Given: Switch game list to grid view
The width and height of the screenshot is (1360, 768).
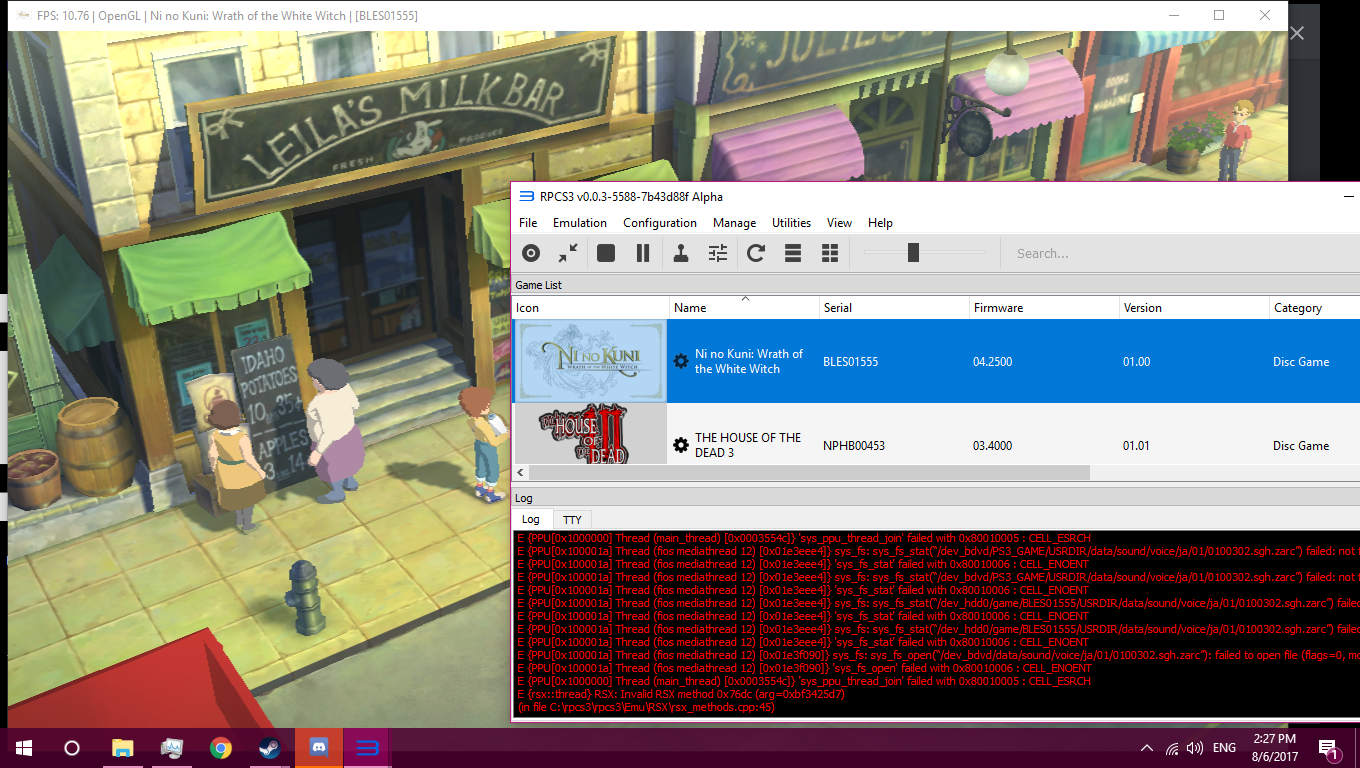Looking at the screenshot, I should click(830, 253).
